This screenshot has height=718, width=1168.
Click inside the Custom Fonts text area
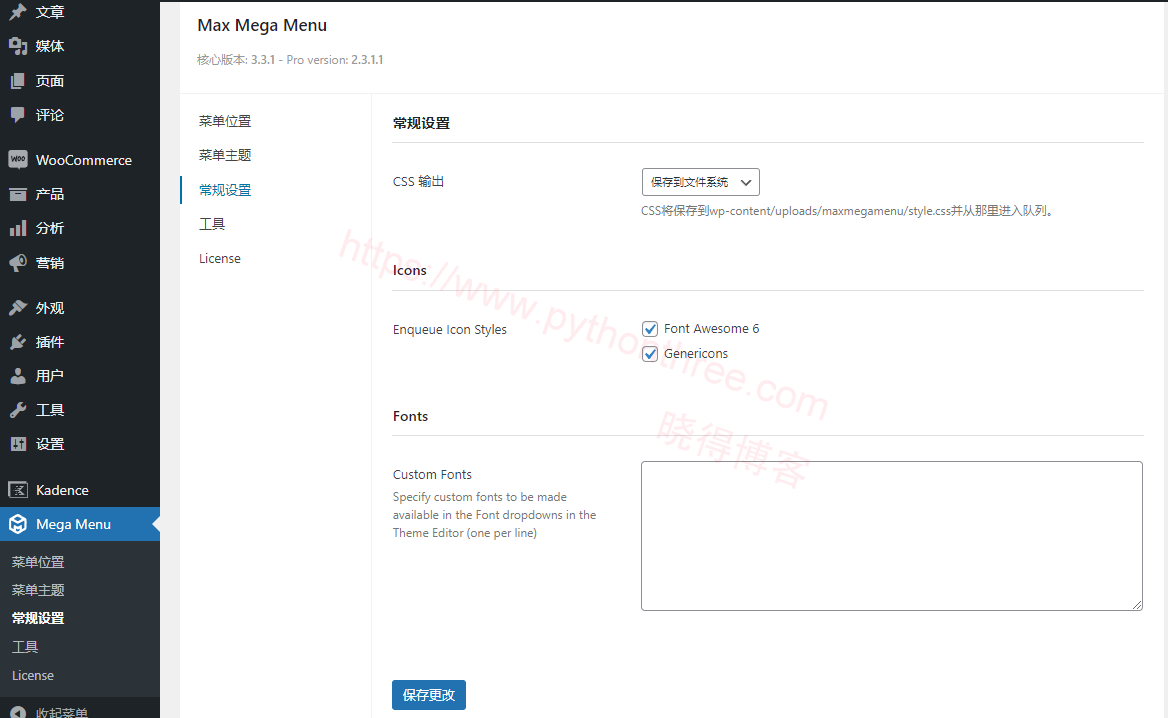890,535
